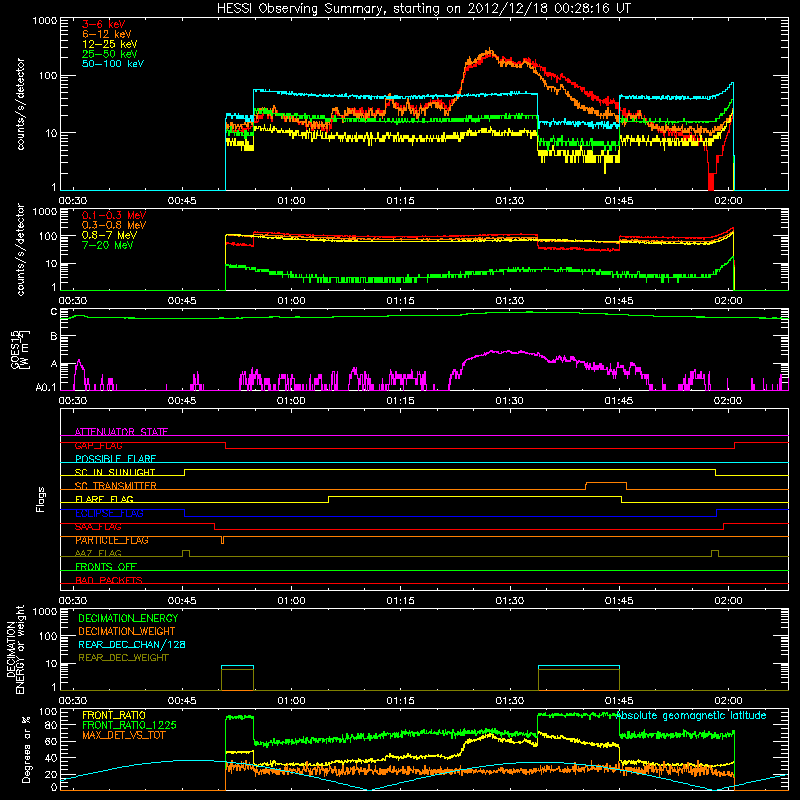This screenshot has width=800, height=800.
Task: Click the HESSI Observing Summary plot title
Action: (x=424, y=9)
